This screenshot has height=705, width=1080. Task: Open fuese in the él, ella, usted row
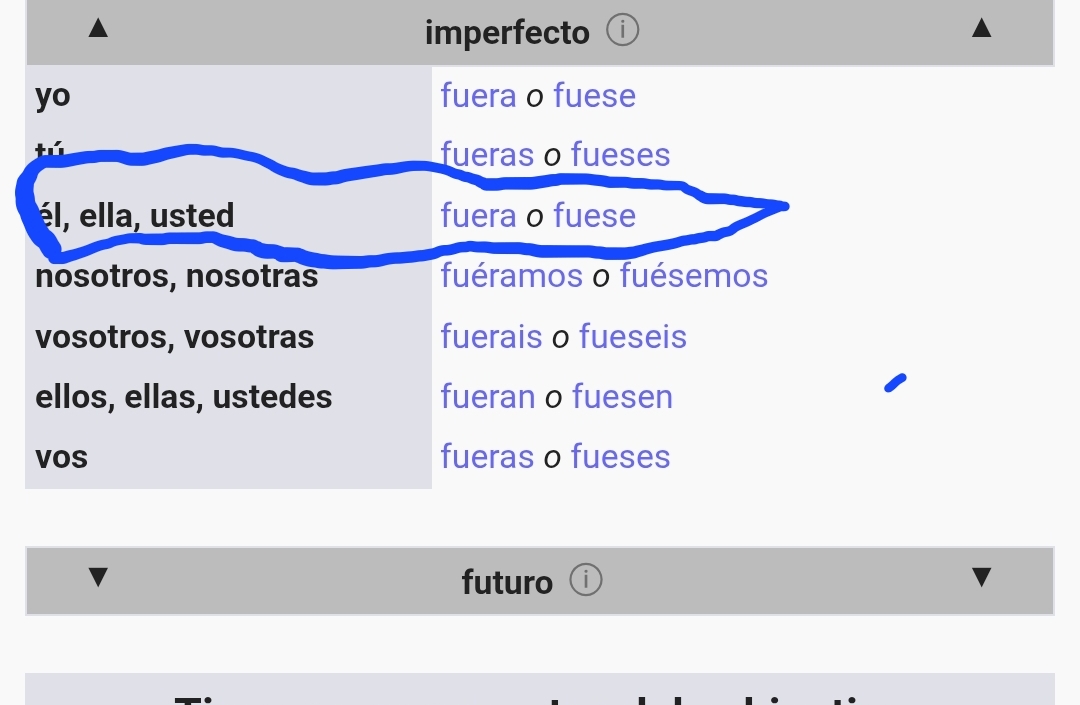point(594,216)
